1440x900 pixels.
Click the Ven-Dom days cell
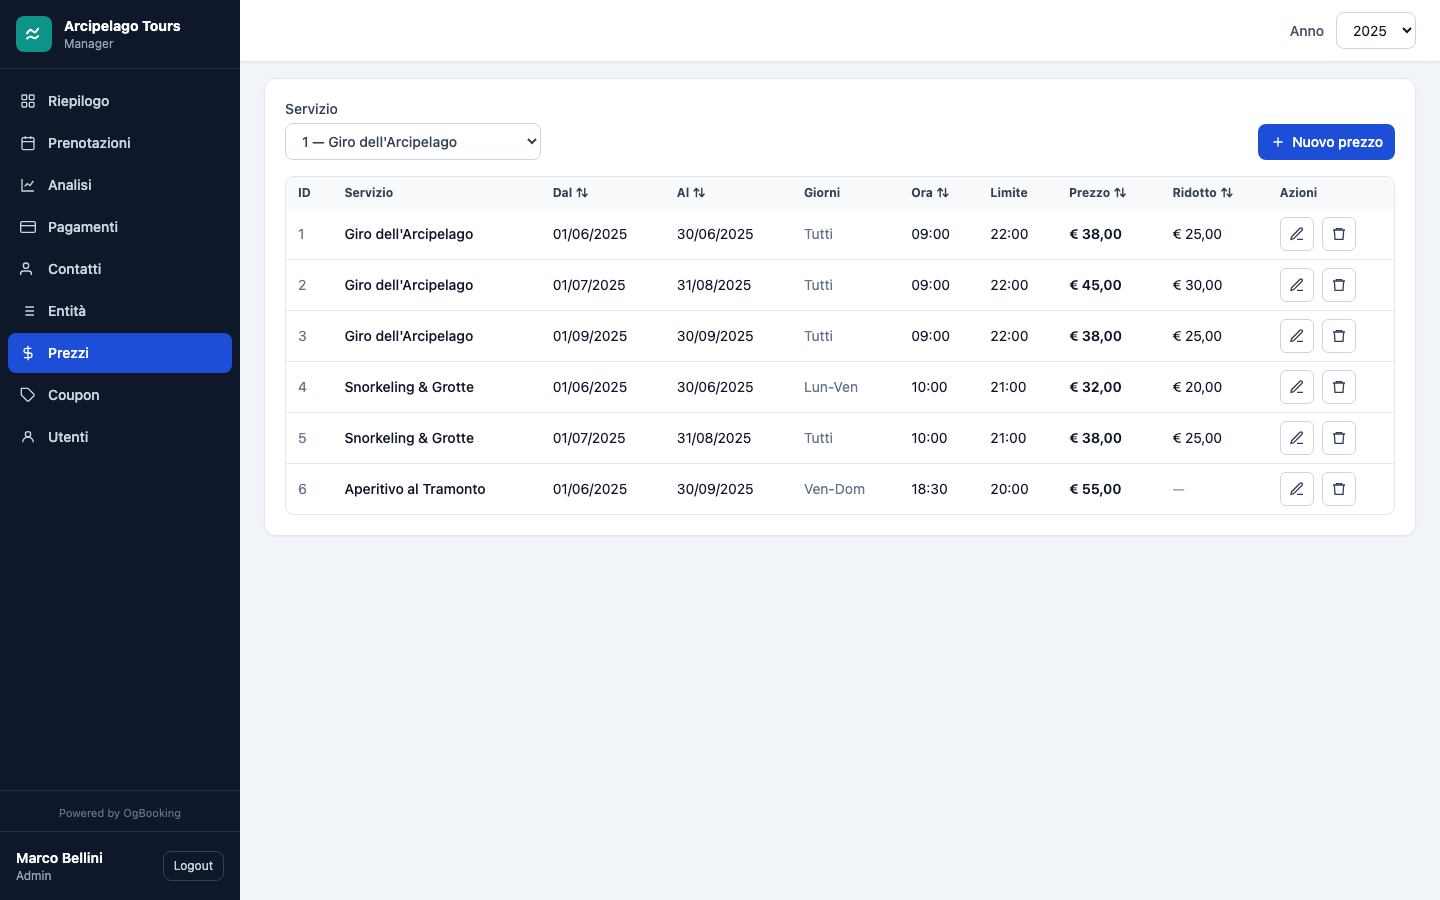coord(834,489)
